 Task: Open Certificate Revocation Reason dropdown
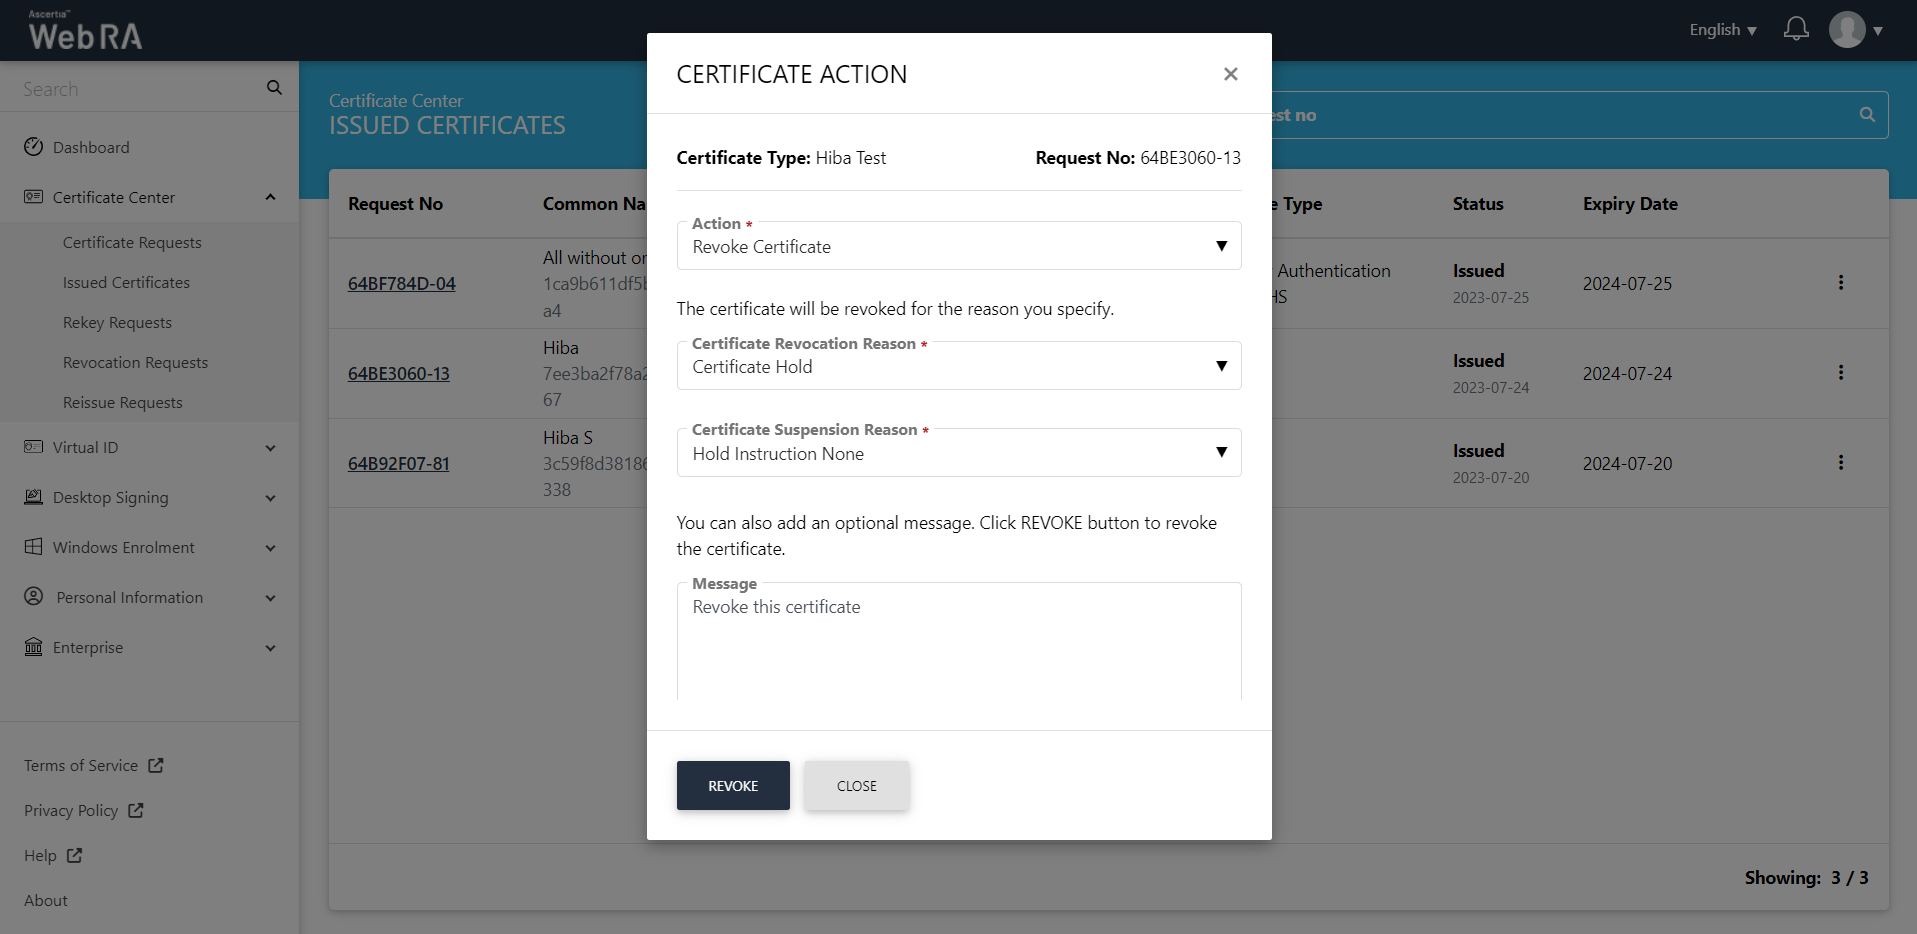[958, 366]
